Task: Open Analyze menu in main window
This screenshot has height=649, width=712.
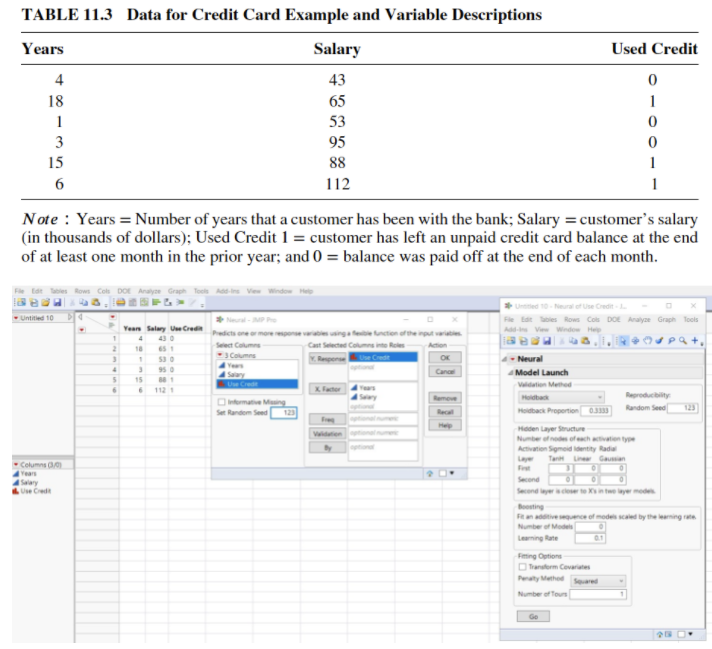Action: click(x=149, y=291)
